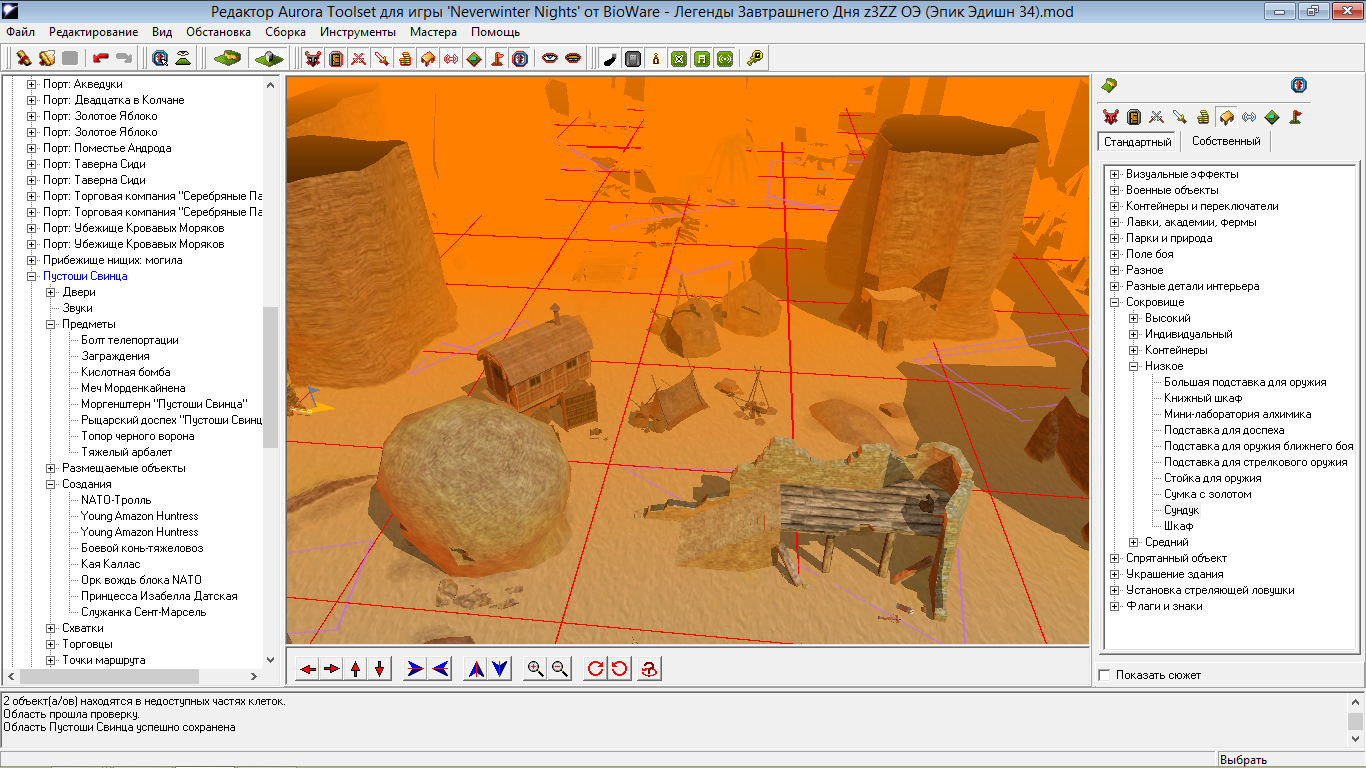Expand the Визуальные эффекты palette category
The height and width of the screenshot is (768, 1366).
click(x=1115, y=174)
